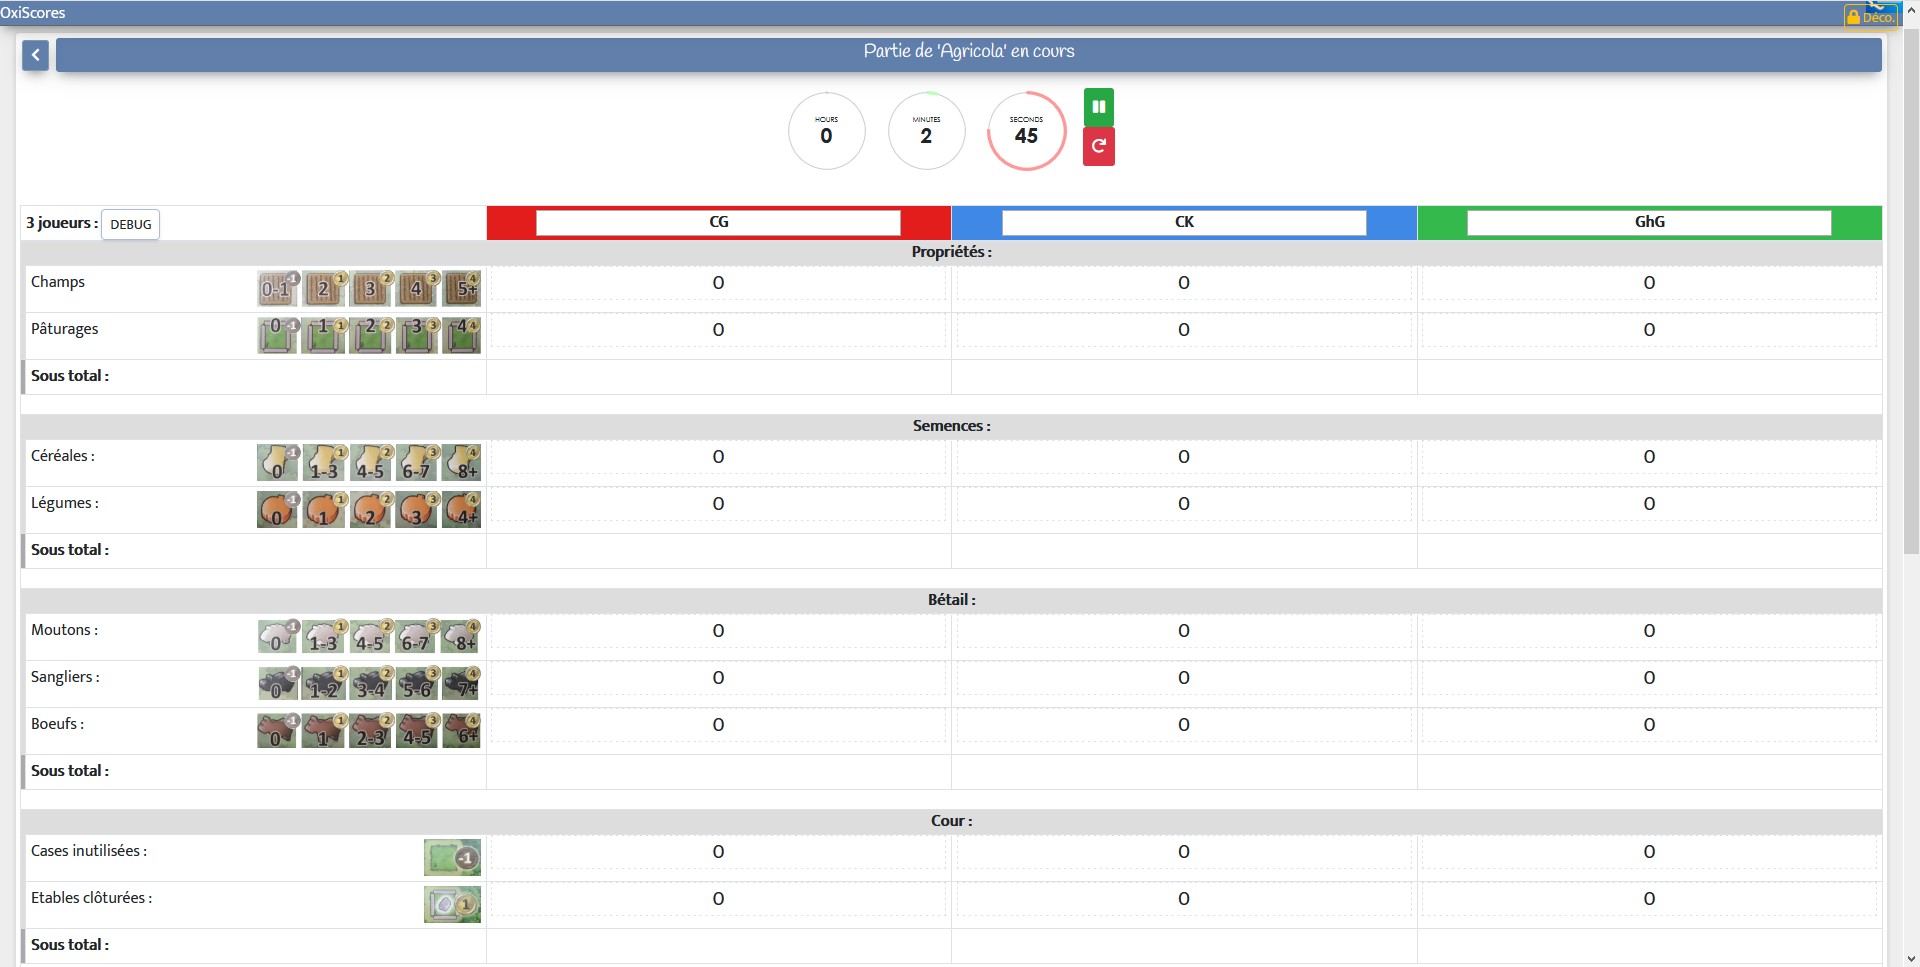Pick the 7+ Sangliers boar tile

click(462, 684)
